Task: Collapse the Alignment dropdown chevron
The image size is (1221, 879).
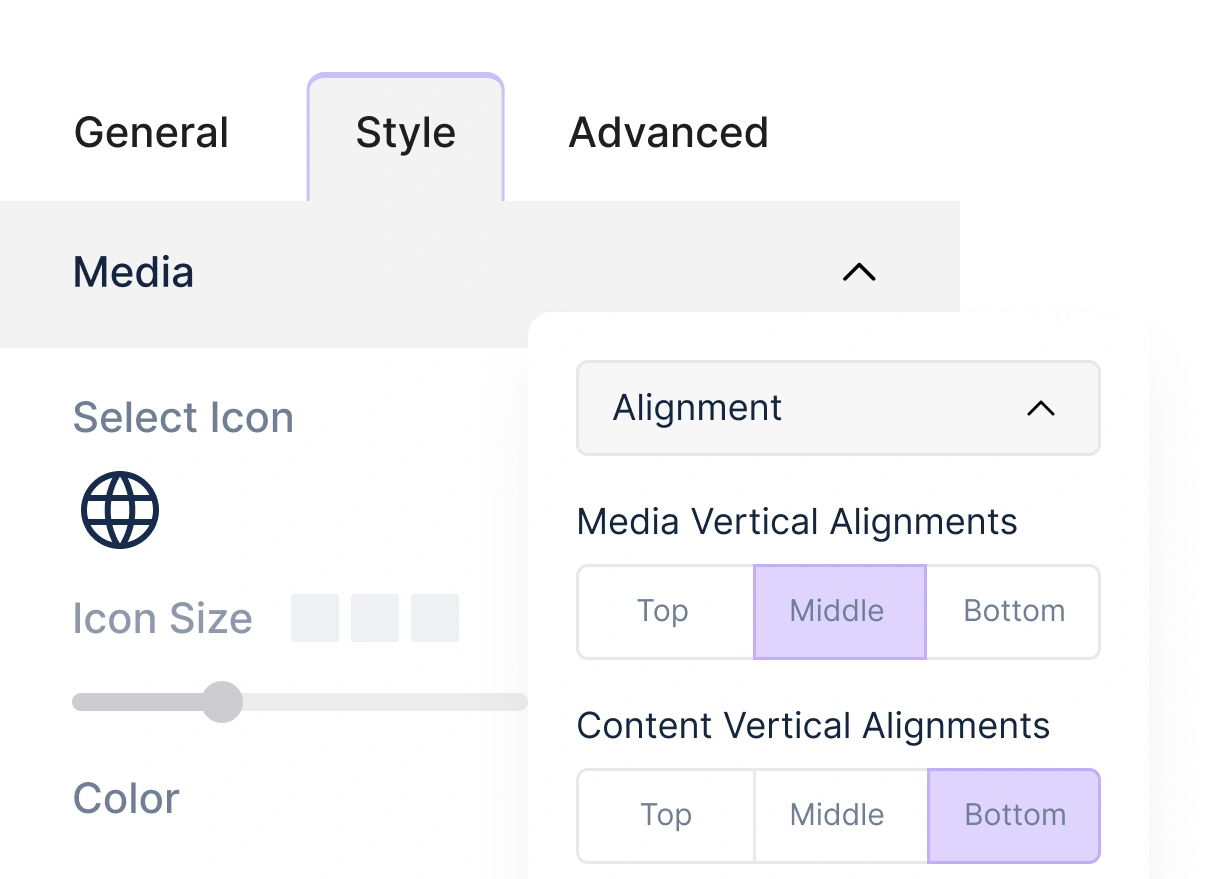Action: (x=1041, y=408)
